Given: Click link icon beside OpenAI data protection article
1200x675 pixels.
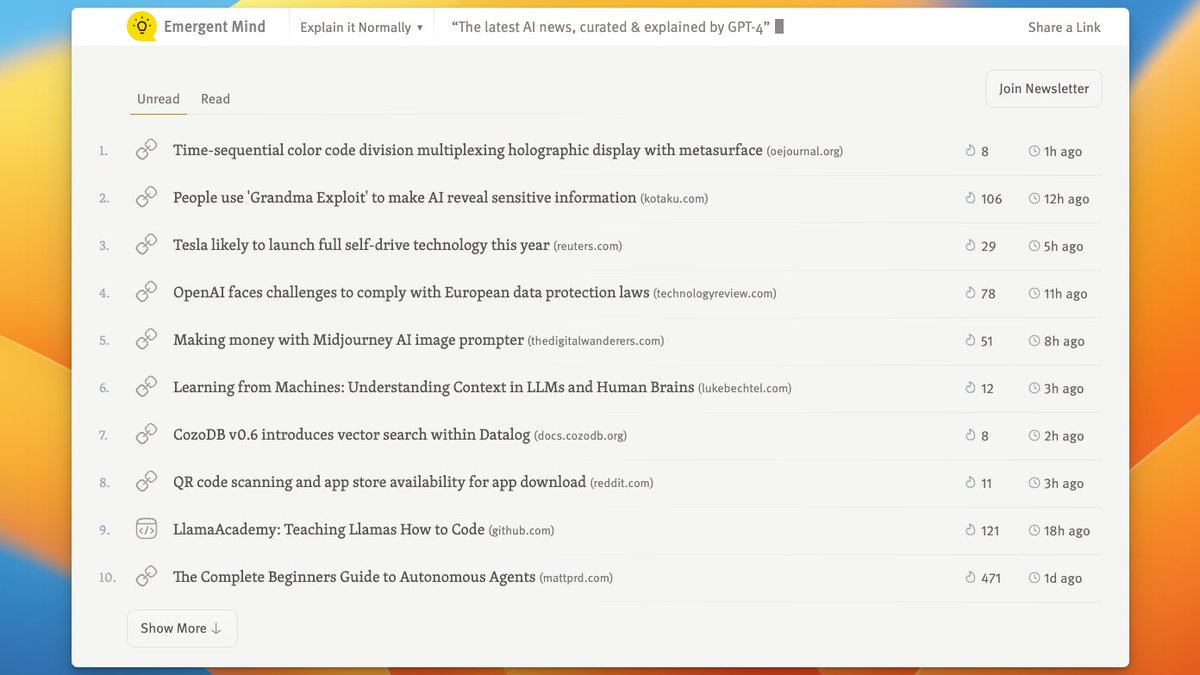Looking at the screenshot, I should click(146, 293).
